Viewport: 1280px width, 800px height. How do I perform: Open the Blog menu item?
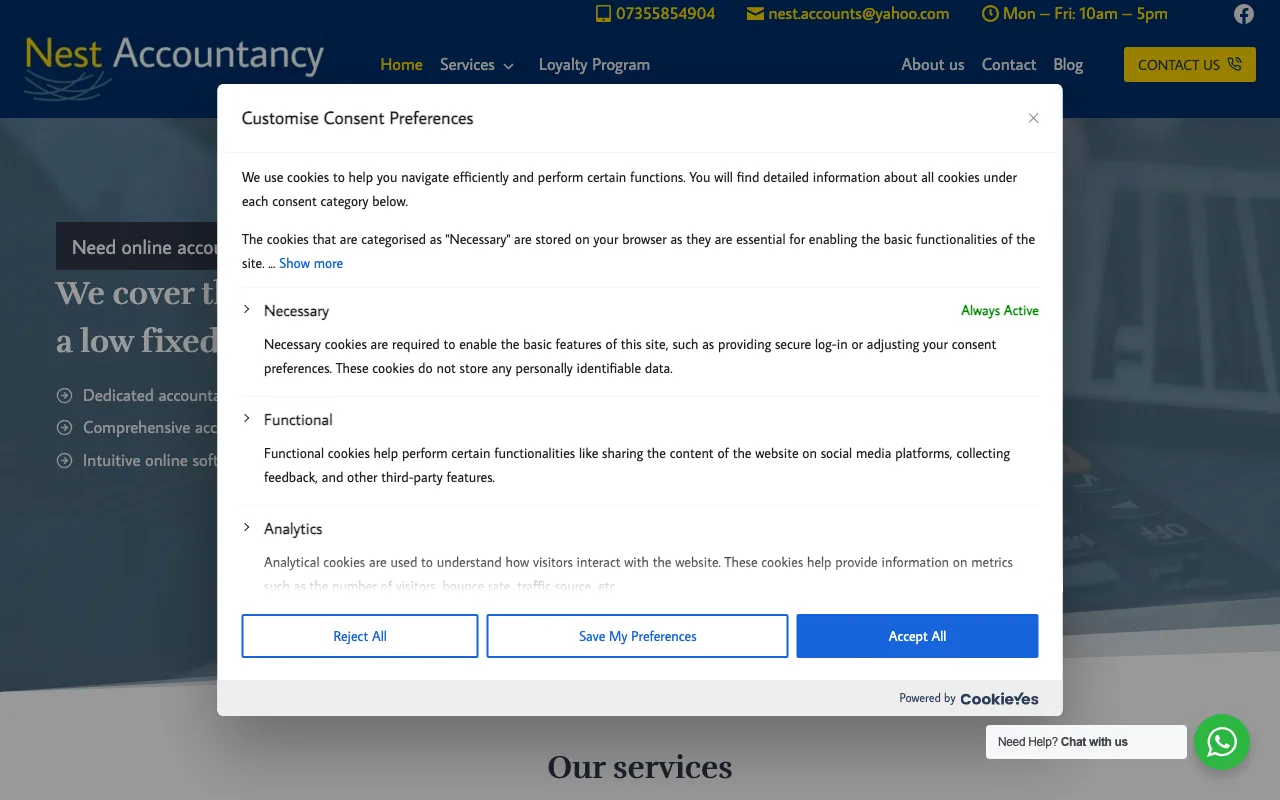[1068, 64]
